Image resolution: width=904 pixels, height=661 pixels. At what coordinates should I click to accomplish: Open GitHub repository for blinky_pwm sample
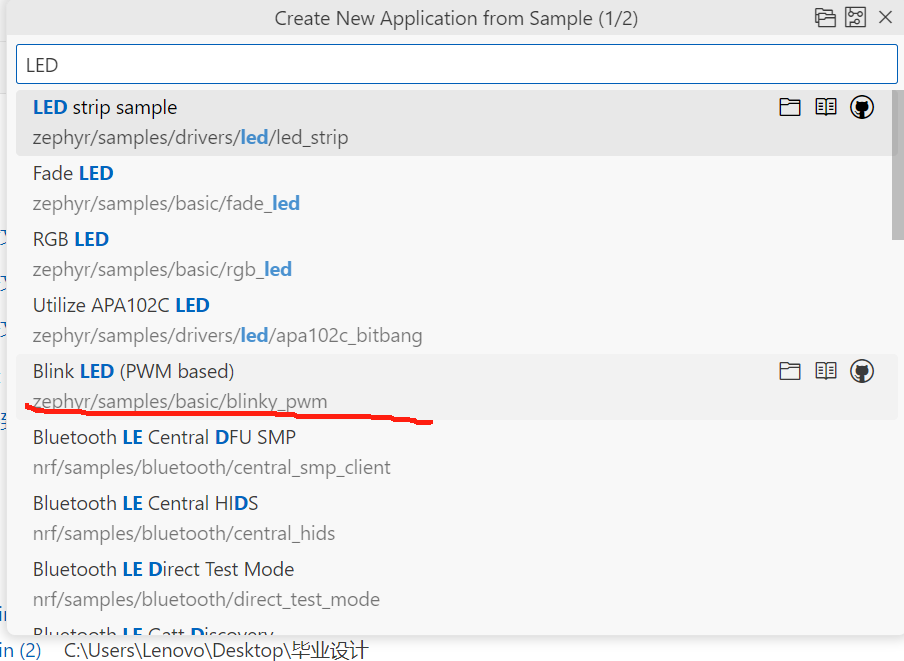click(861, 370)
